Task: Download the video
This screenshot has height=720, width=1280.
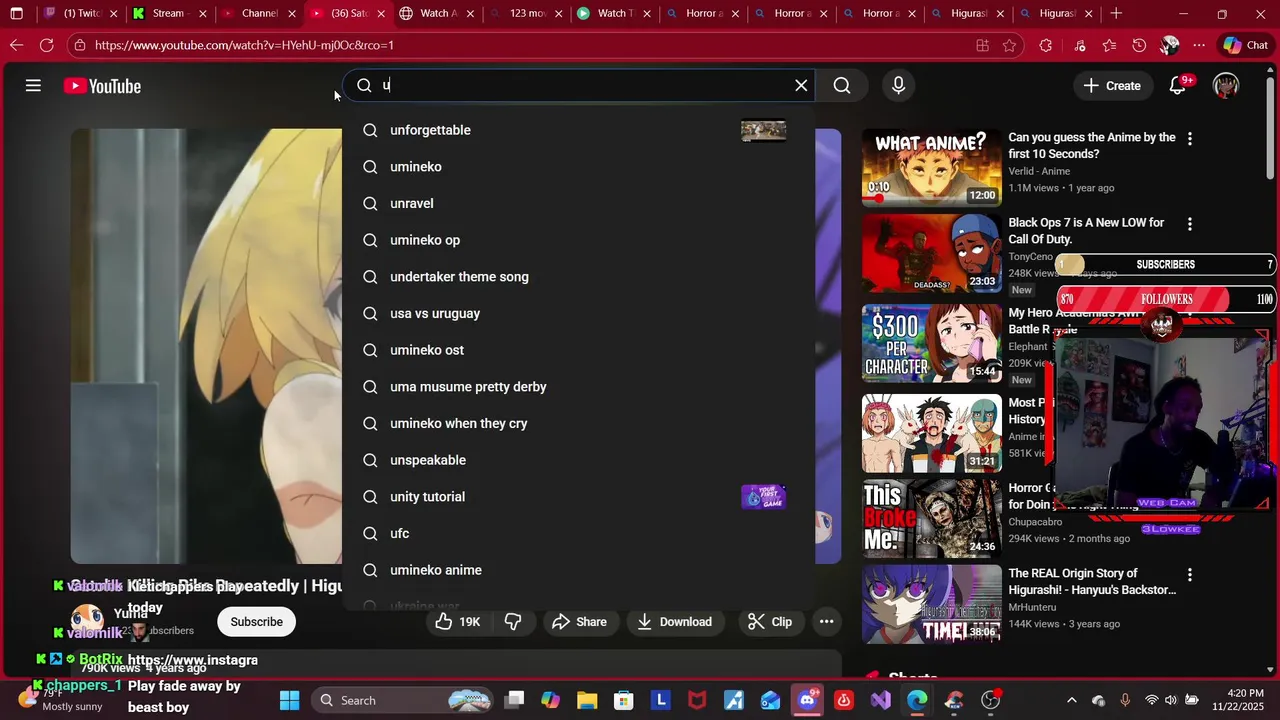Action: (x=674, y=622)
